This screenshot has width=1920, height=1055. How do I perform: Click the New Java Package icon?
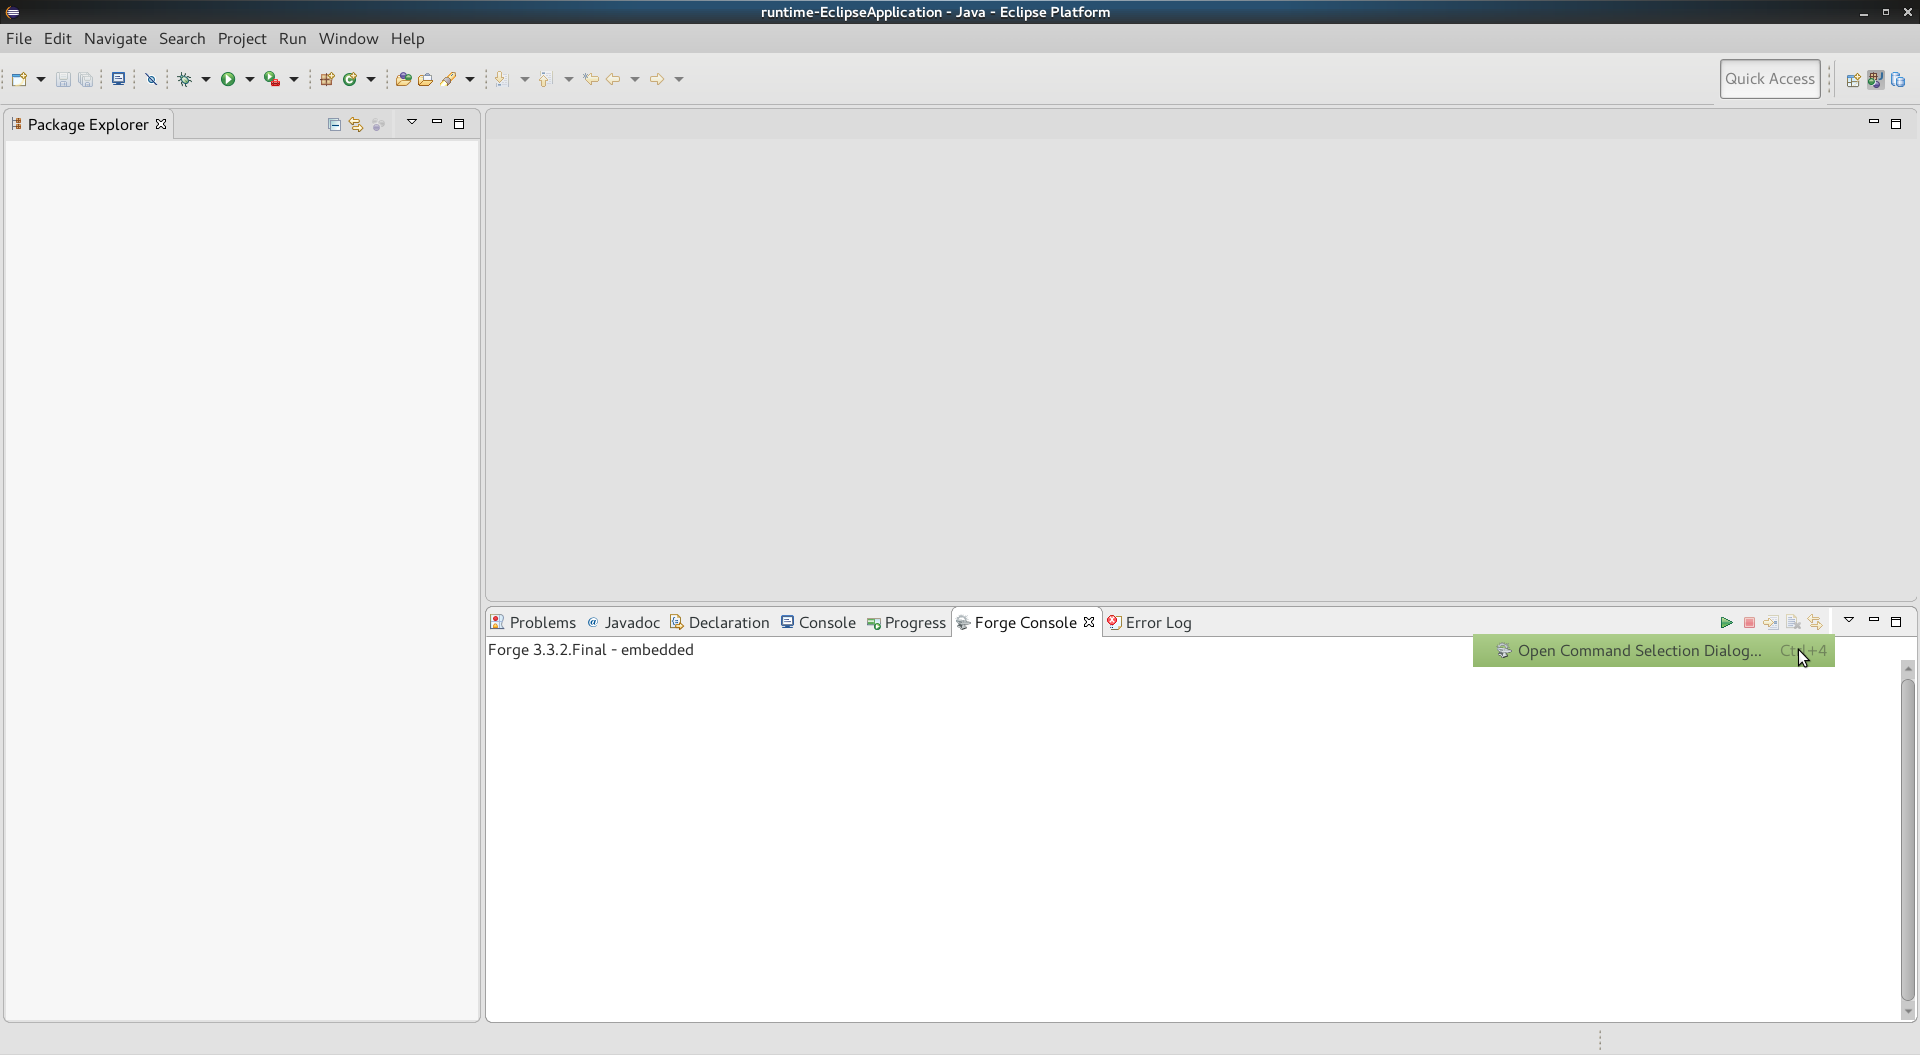pyautogui.click(x=327, y=79)
